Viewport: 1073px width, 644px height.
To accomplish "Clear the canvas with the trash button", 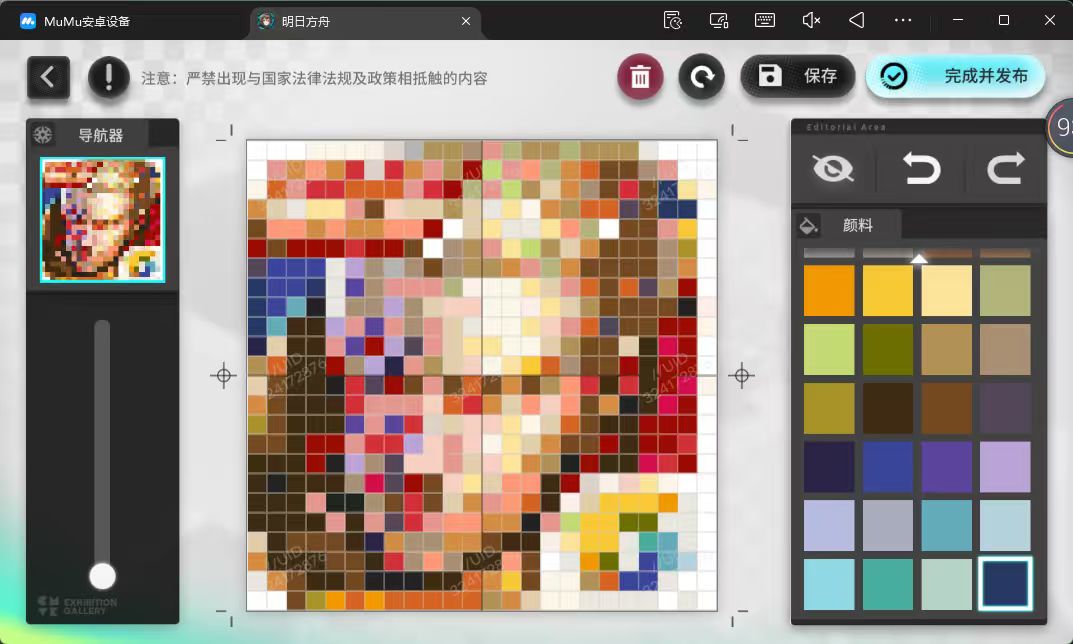I will point(640,77).
